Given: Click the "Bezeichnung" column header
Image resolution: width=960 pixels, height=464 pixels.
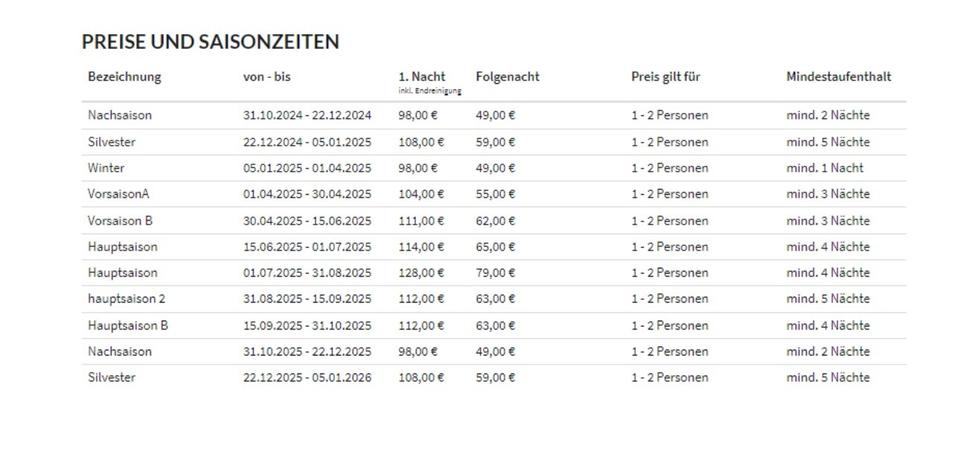Looking at the screenshot, I should tap(124, 77).
